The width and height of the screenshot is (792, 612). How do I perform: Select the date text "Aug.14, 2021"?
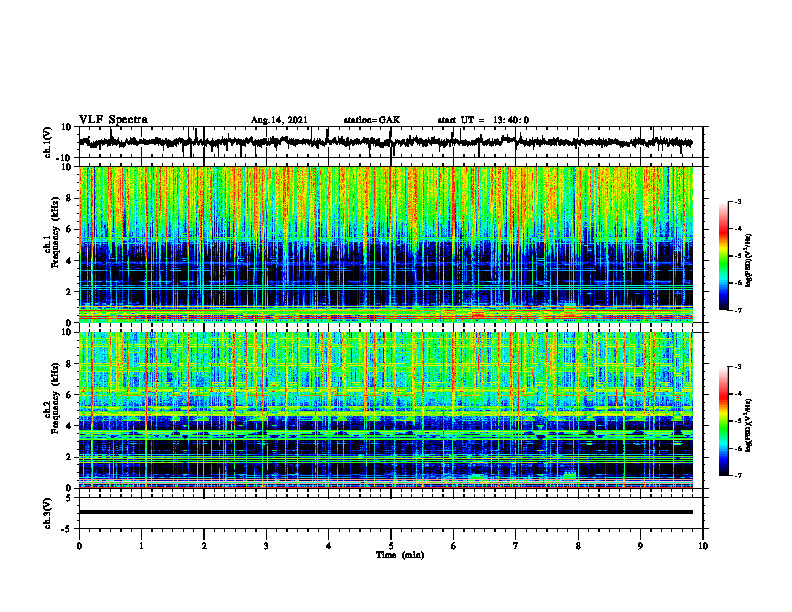[279, 120]
